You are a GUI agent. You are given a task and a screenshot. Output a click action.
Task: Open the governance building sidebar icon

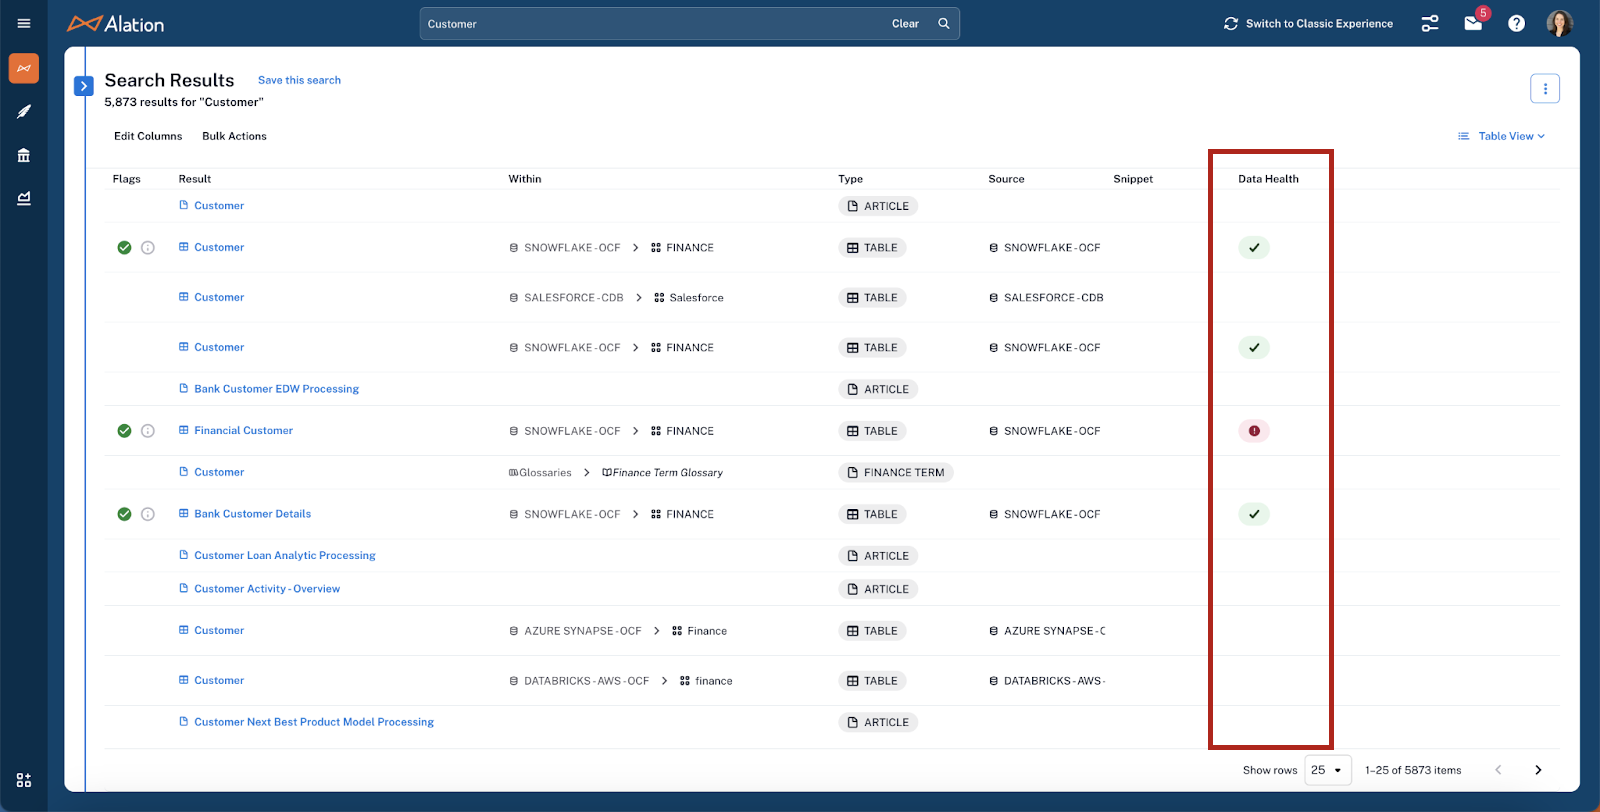click(x=24, y=155)
